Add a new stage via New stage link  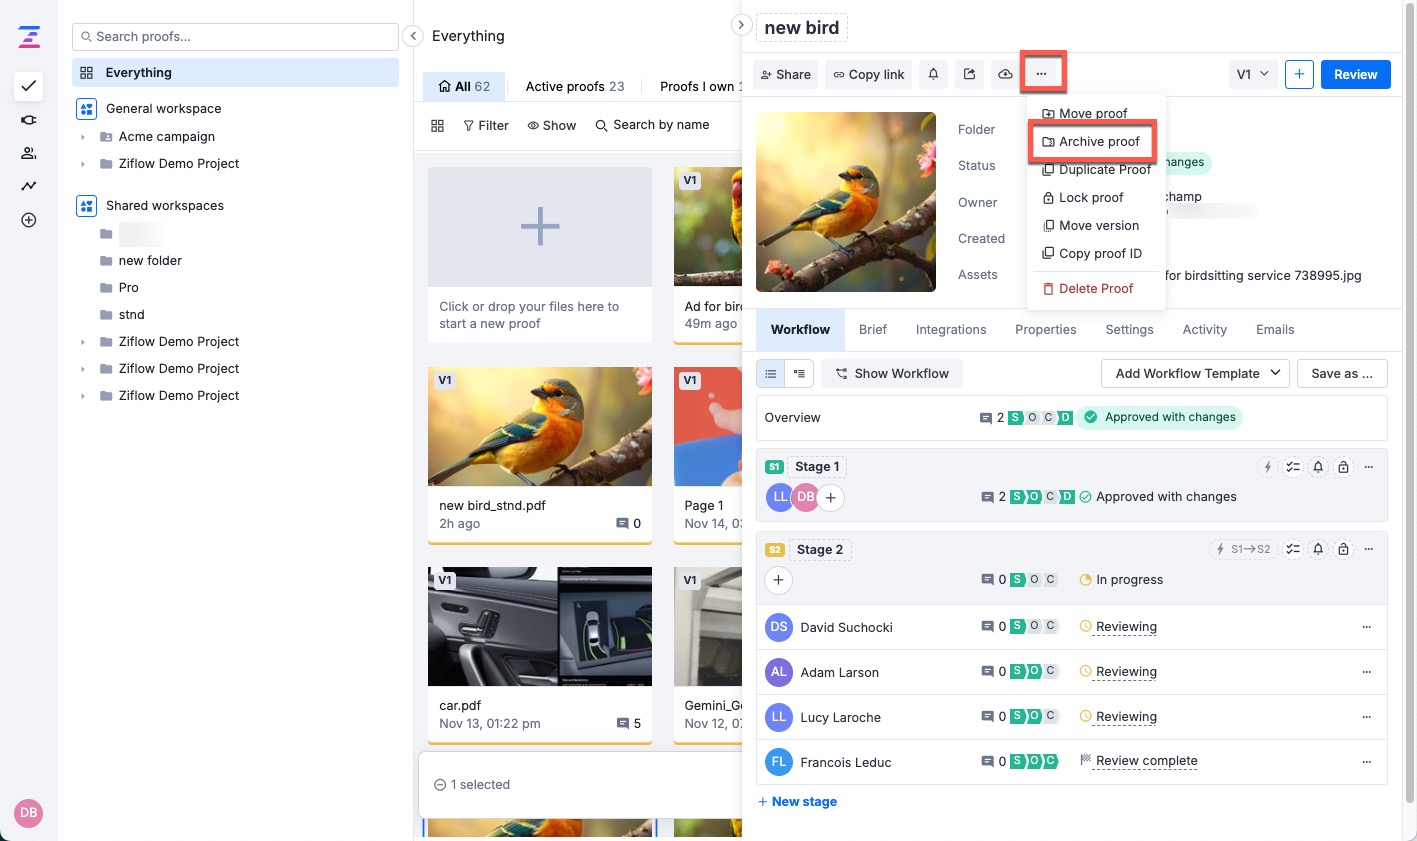coord(797,801)
